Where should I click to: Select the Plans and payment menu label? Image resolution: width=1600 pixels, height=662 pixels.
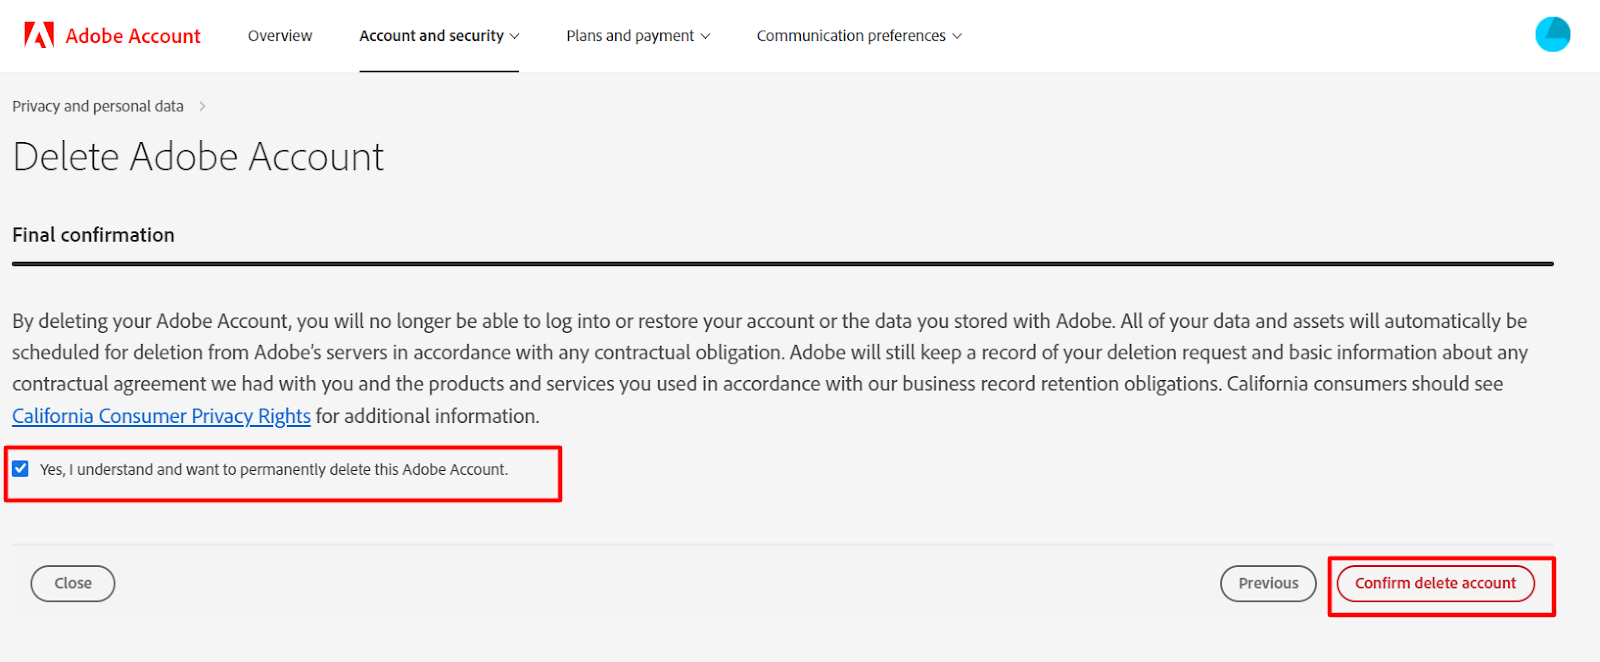tap(630, 36)
